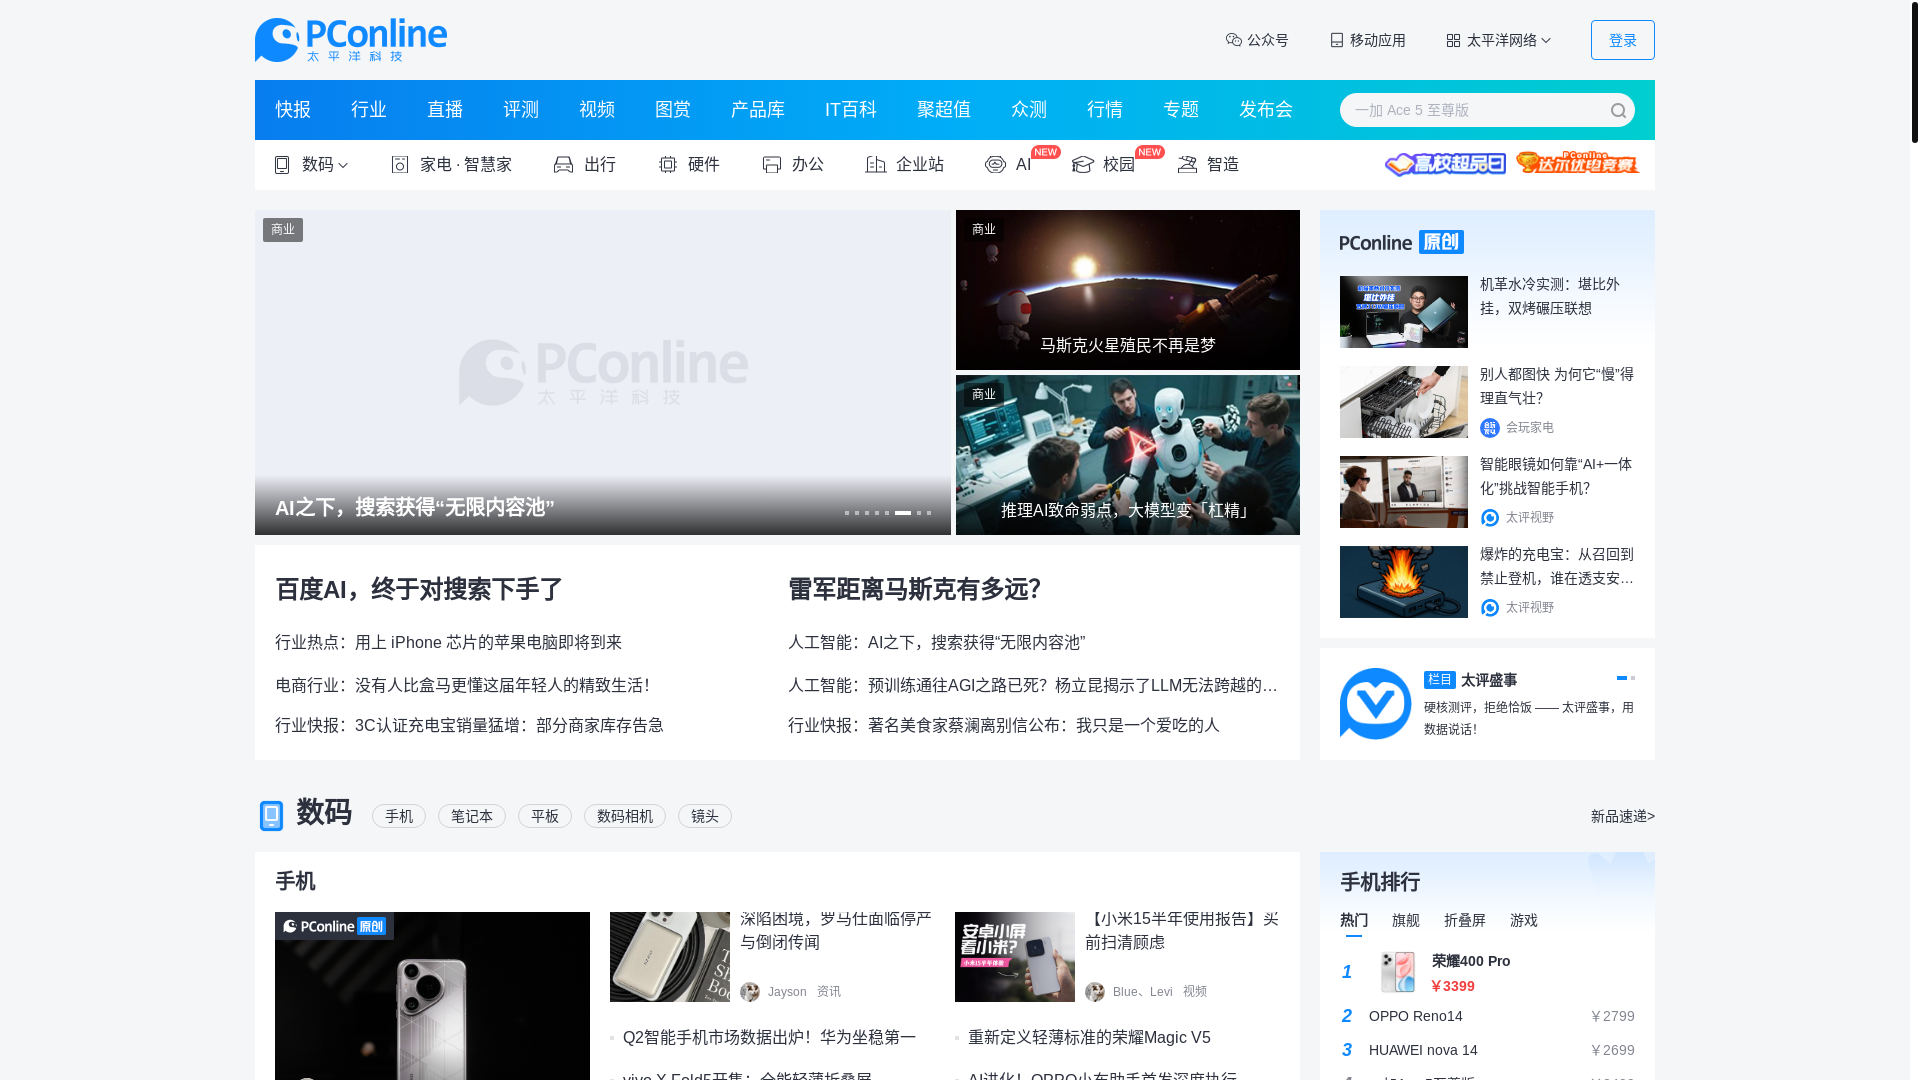
Task: Click the 企业站 building icon
Action: coord(876,165)
